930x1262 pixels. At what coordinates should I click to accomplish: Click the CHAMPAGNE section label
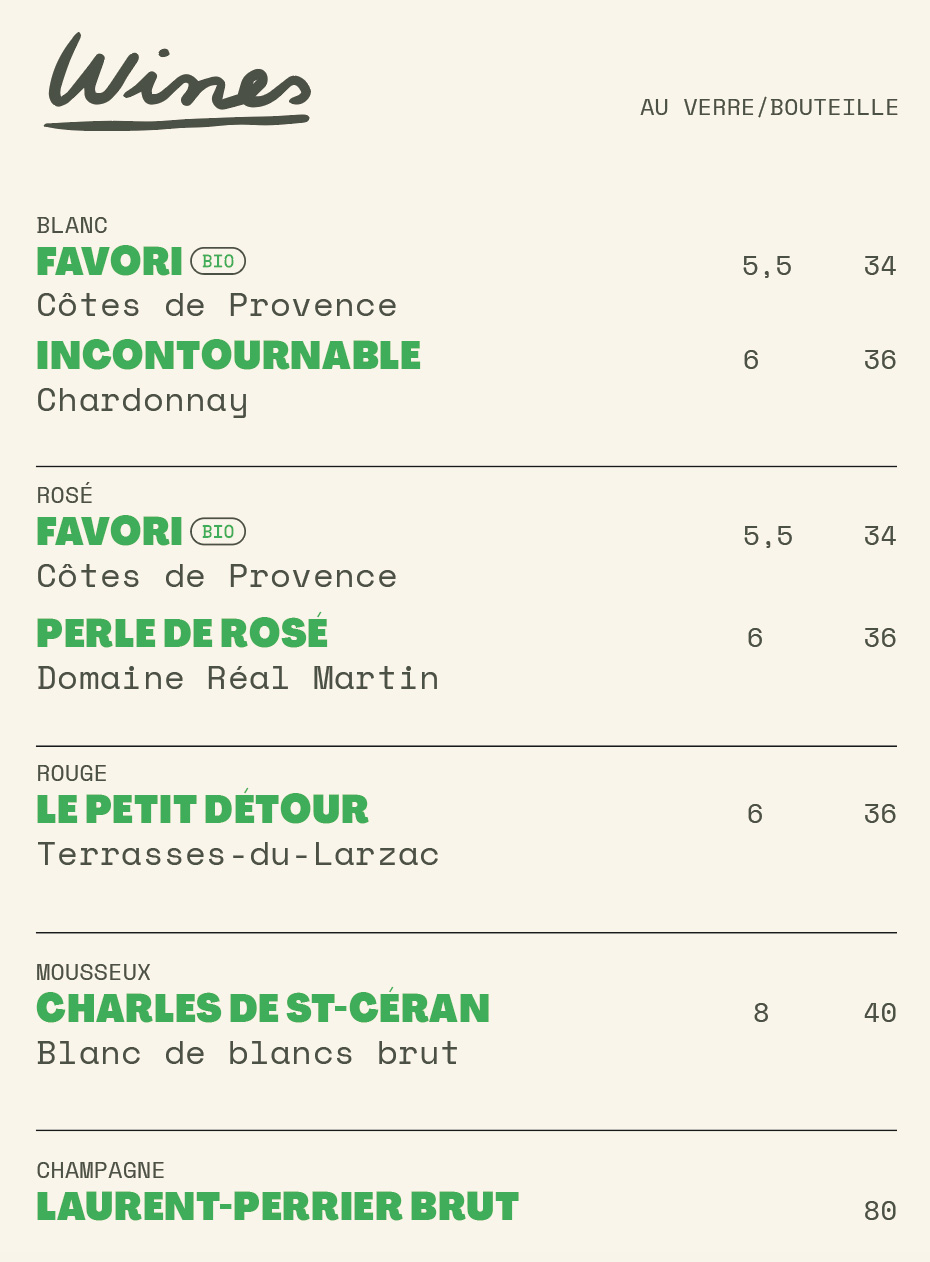[101, 1170]
